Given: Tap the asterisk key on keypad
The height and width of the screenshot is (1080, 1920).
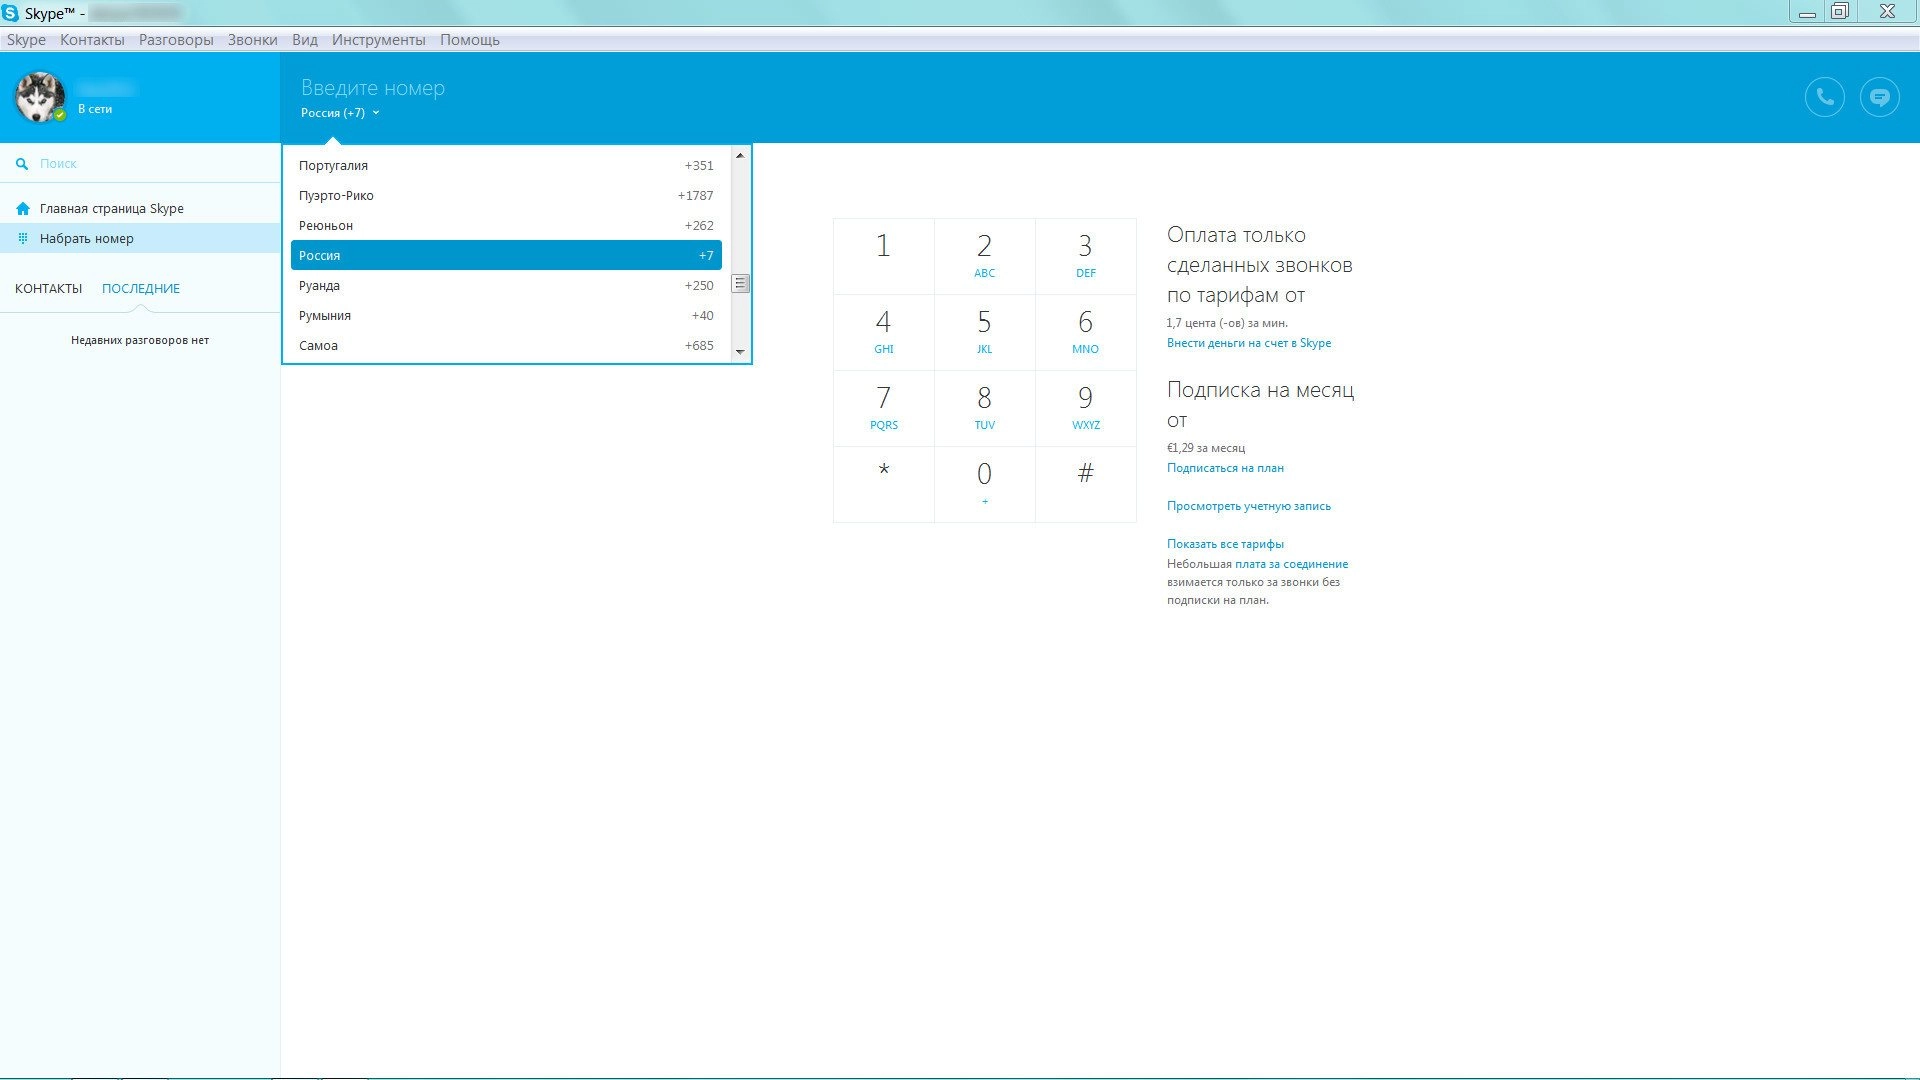Looking at the screenshot, I should pyautogui.click(x=884, y=484).
